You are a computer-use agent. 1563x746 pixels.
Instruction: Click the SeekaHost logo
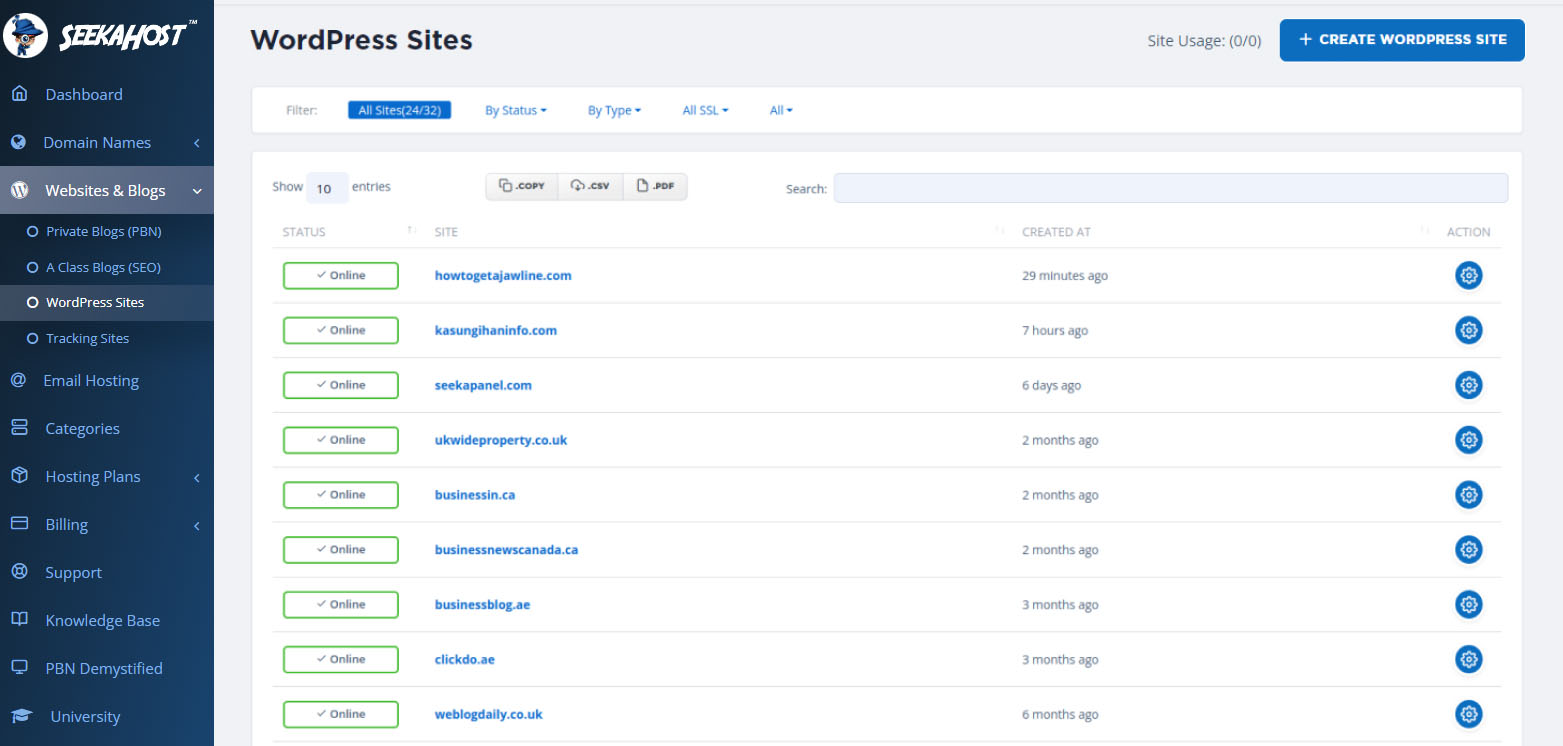pos(100,36)
